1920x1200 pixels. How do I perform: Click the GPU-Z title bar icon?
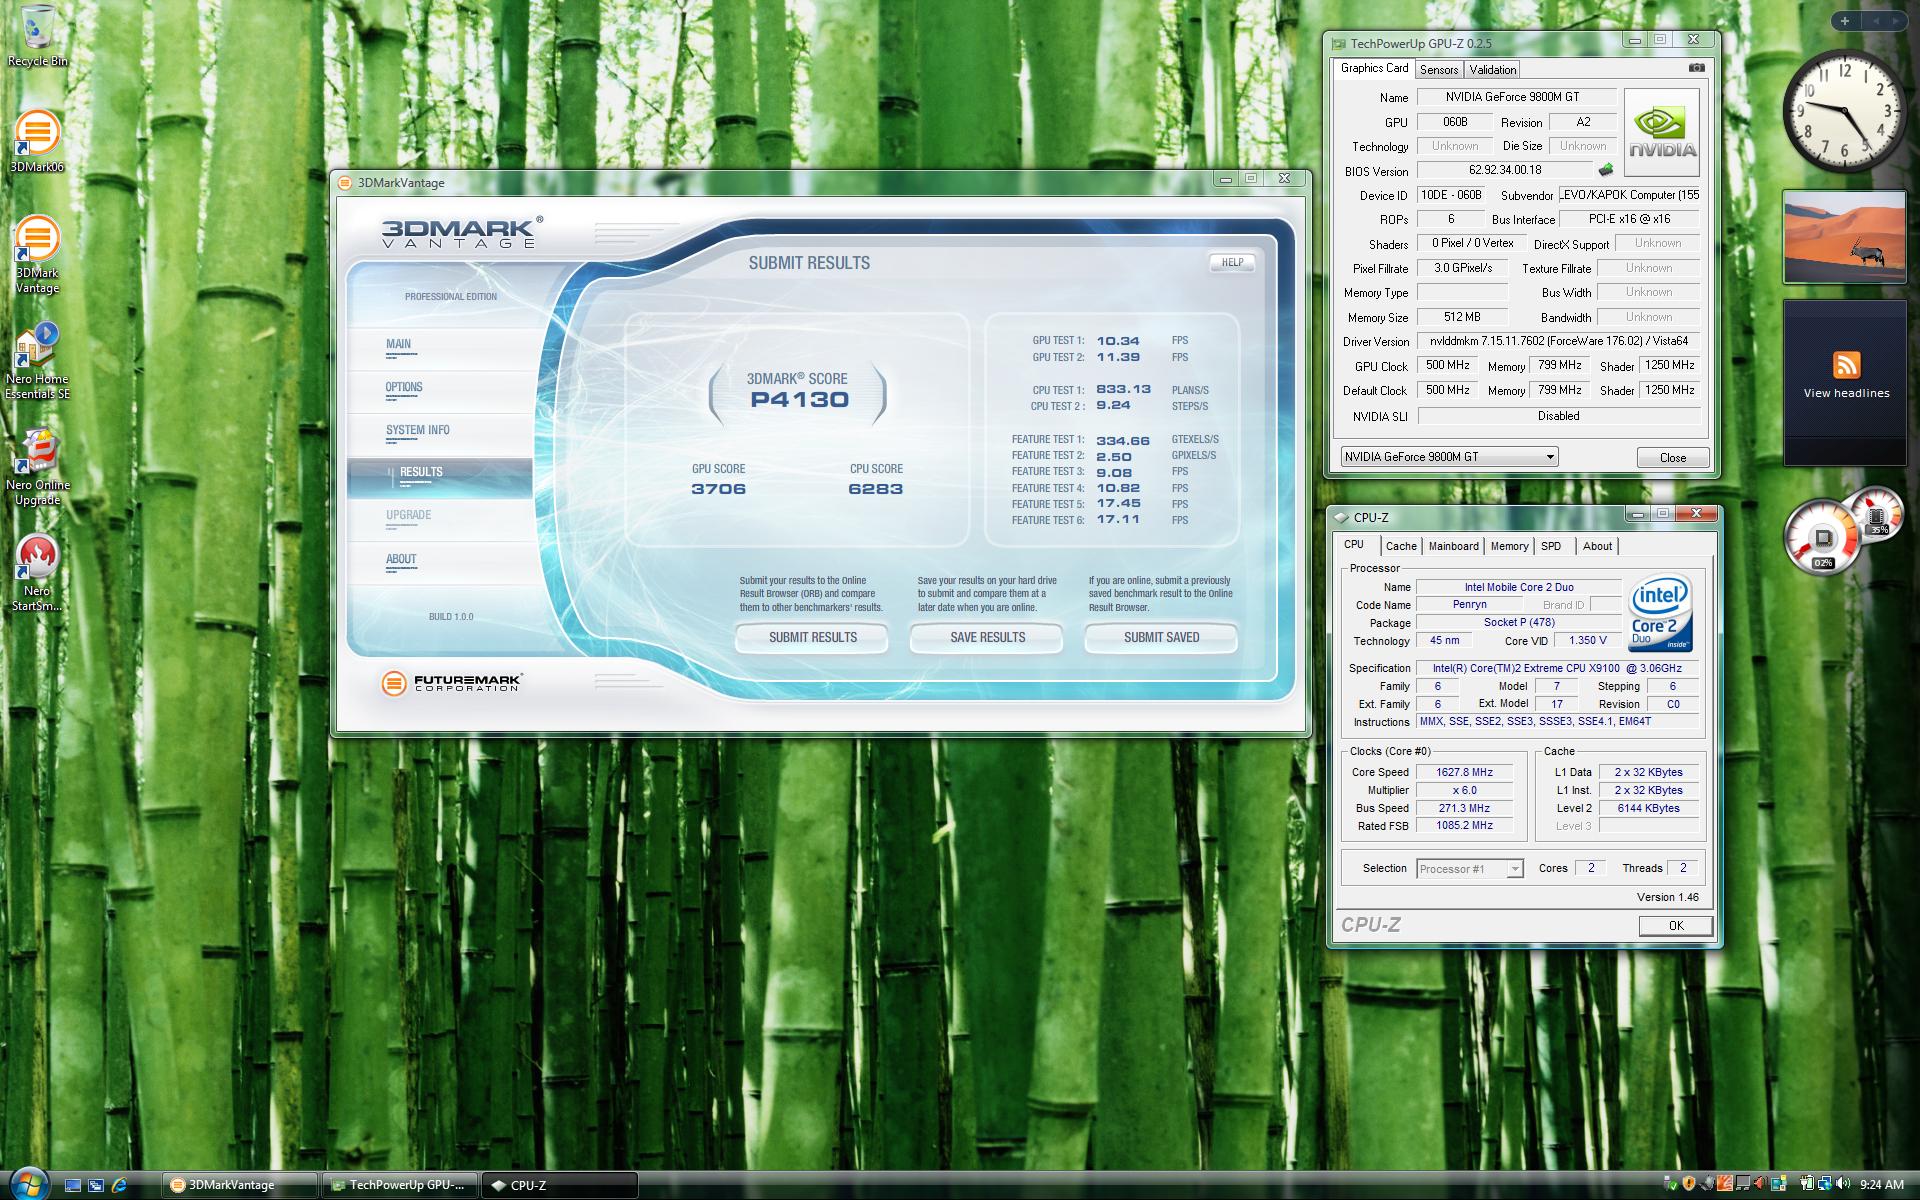1339,43
